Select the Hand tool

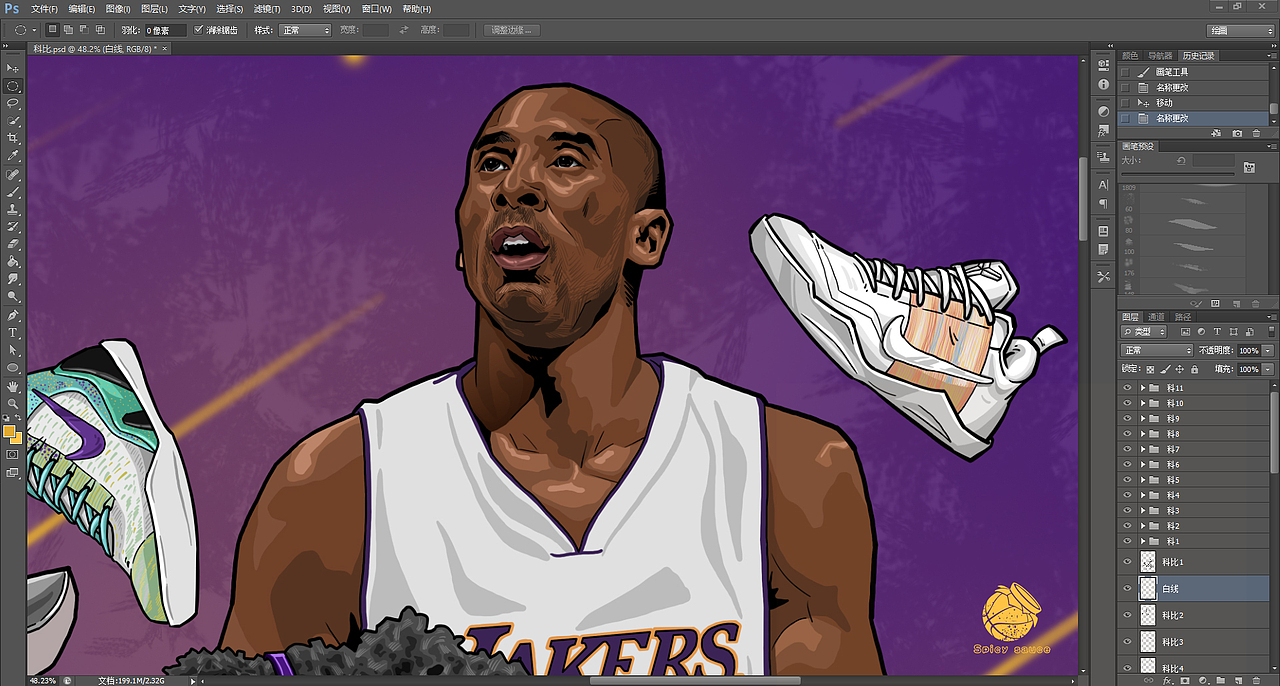click(x=13, y=385)
